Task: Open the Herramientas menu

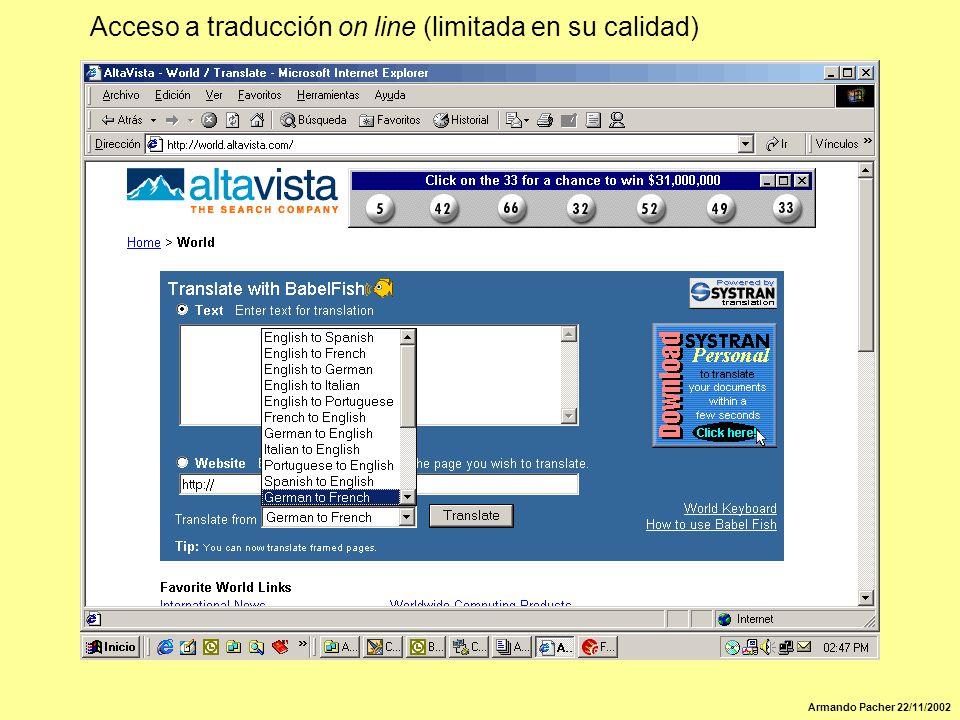Action: click(328, 95)
